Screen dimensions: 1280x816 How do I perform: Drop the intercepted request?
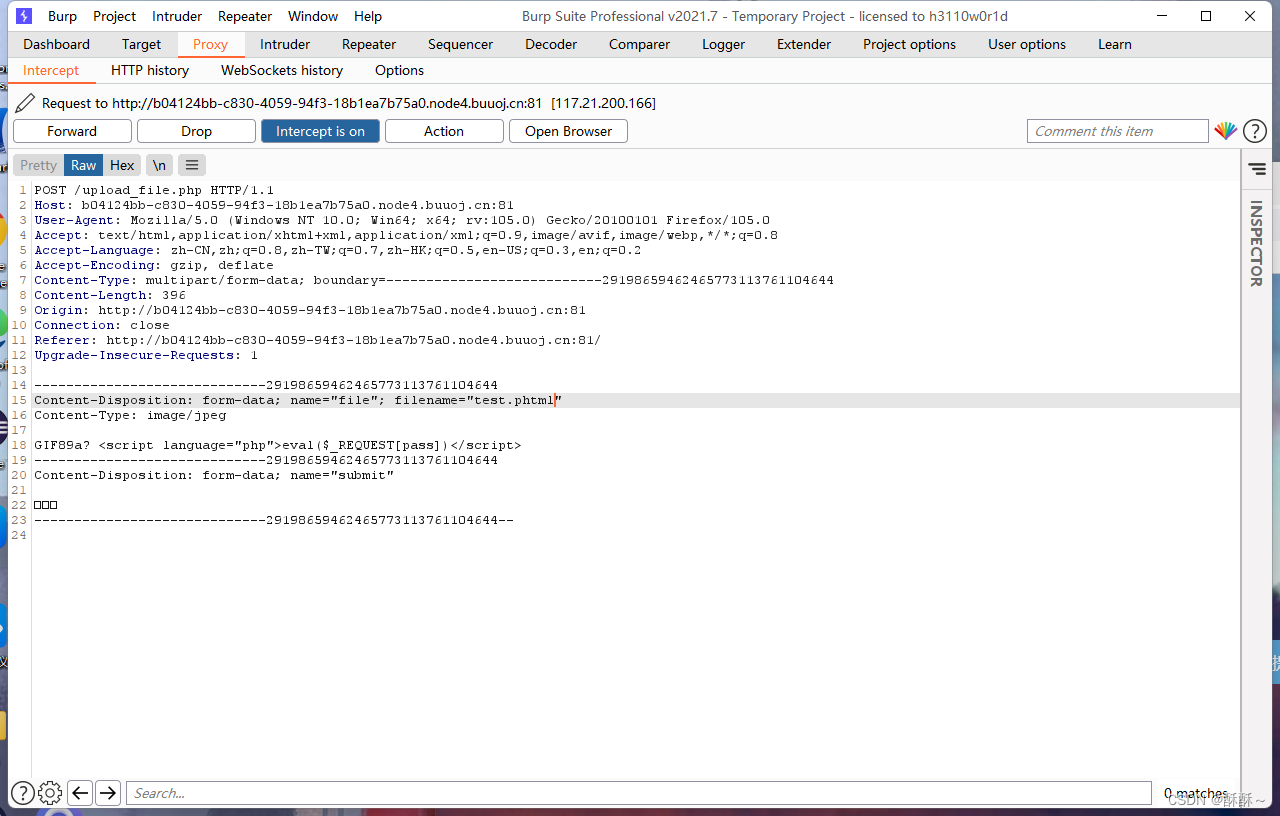[196, 131]
